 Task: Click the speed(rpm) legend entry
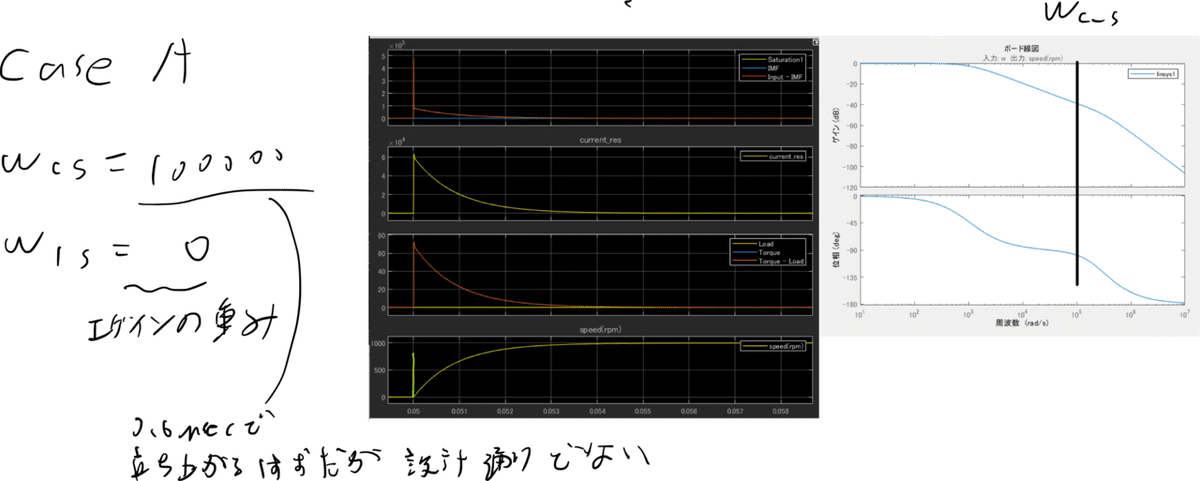(x=774, y=347)
